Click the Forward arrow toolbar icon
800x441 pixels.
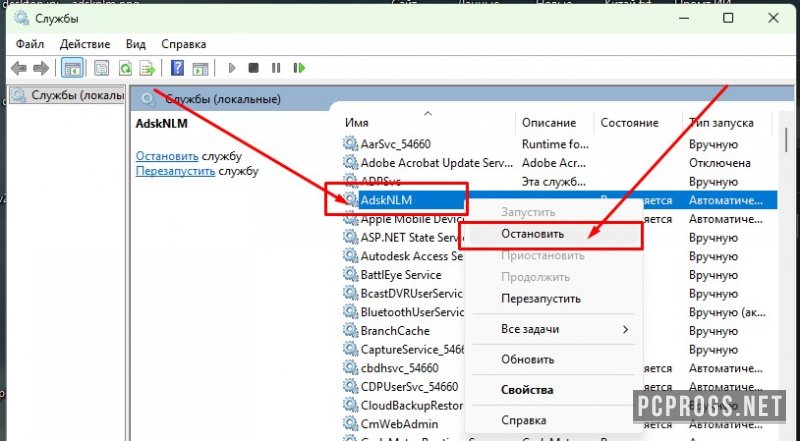pyautogui.click(x=41, y=68)
